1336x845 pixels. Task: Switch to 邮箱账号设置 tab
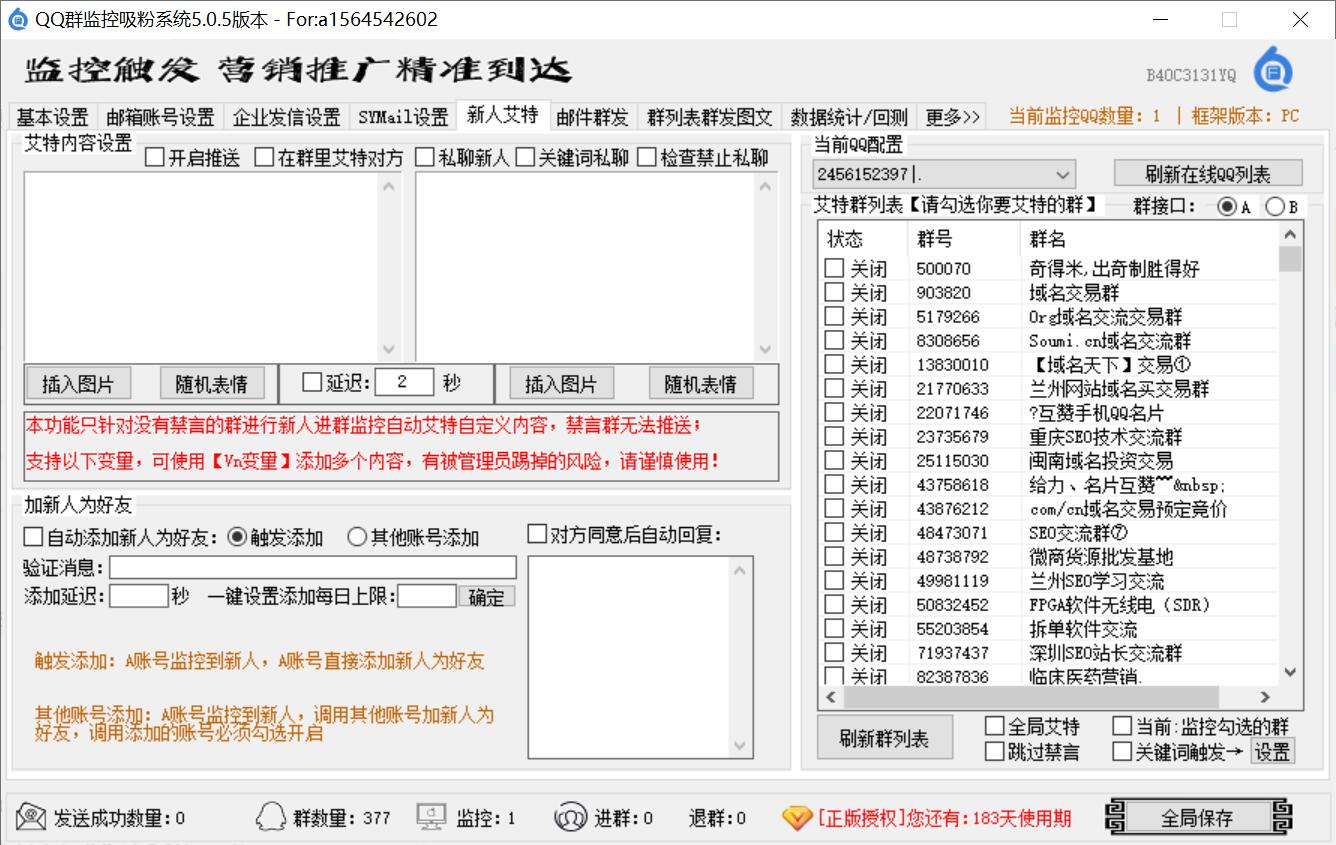(x=160, y=117)
